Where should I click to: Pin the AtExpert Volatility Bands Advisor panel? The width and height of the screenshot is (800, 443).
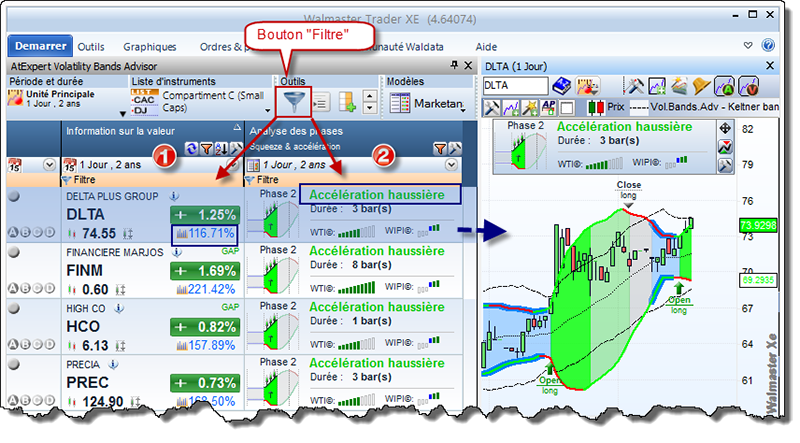click(x=454, y=65)
